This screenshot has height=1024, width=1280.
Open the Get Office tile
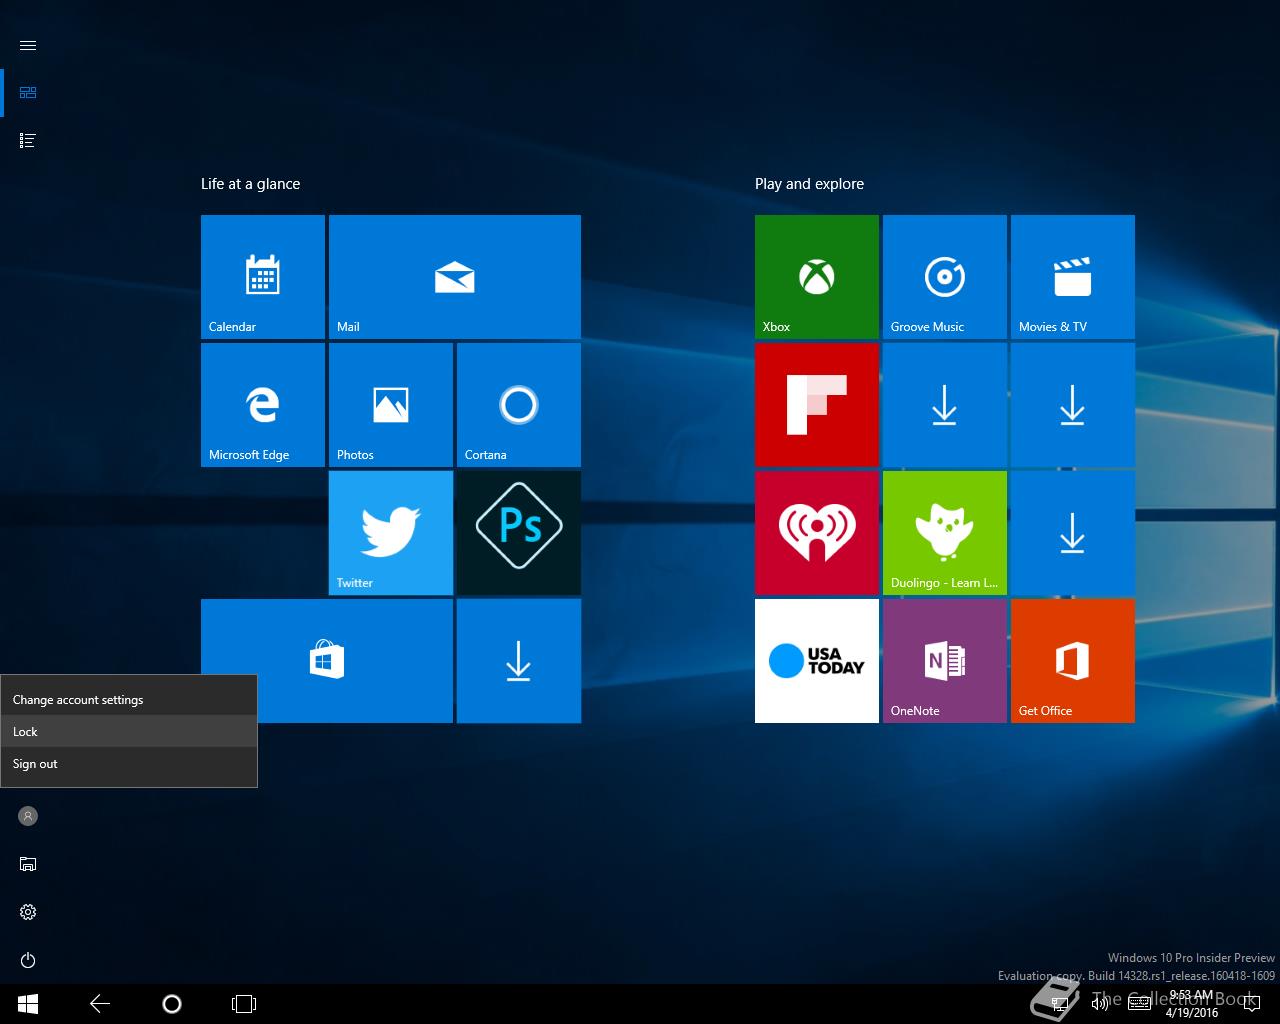click(1073, 661)
